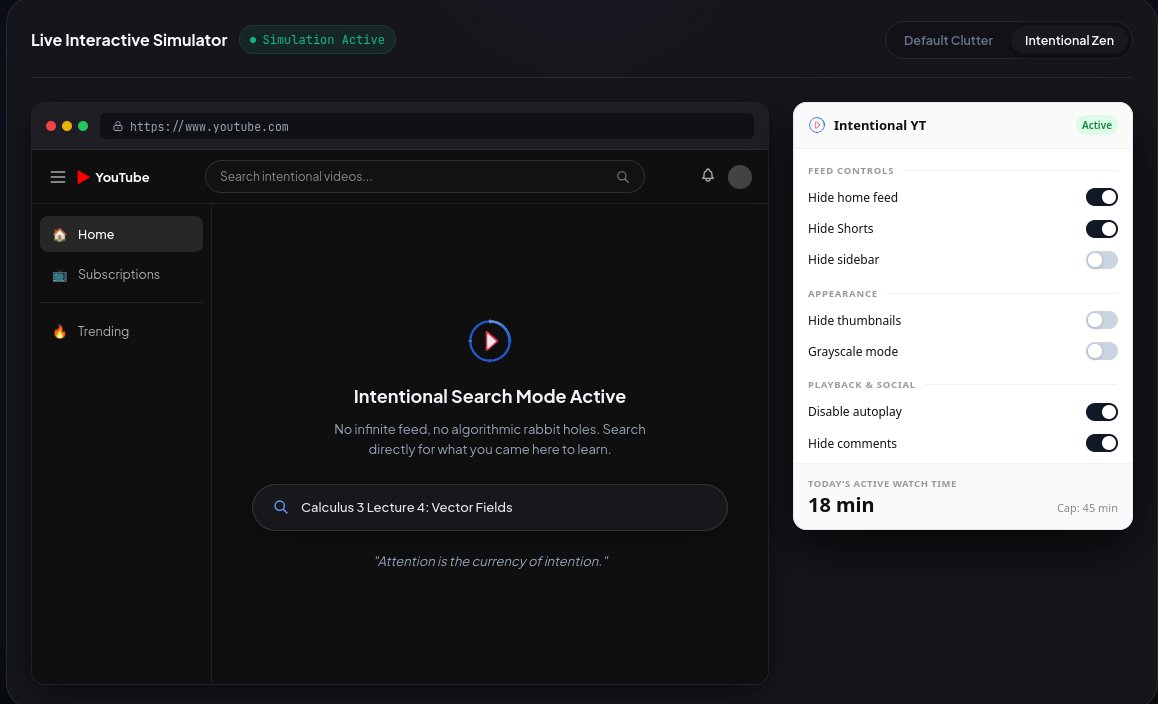Screen dimensions: 1158x704
Task: Click the APPEARANCE section label
Action: pyautogui.click(x=843, y=294)
